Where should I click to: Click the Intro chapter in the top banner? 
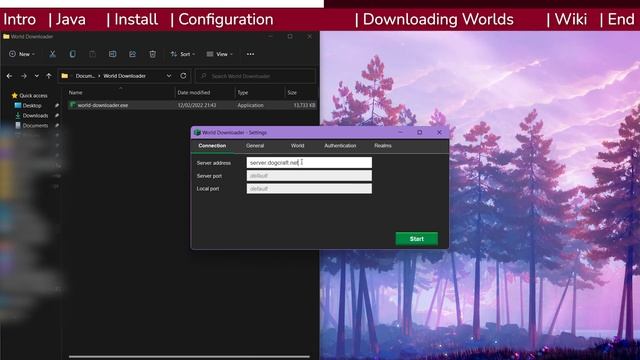coord(20,19)
